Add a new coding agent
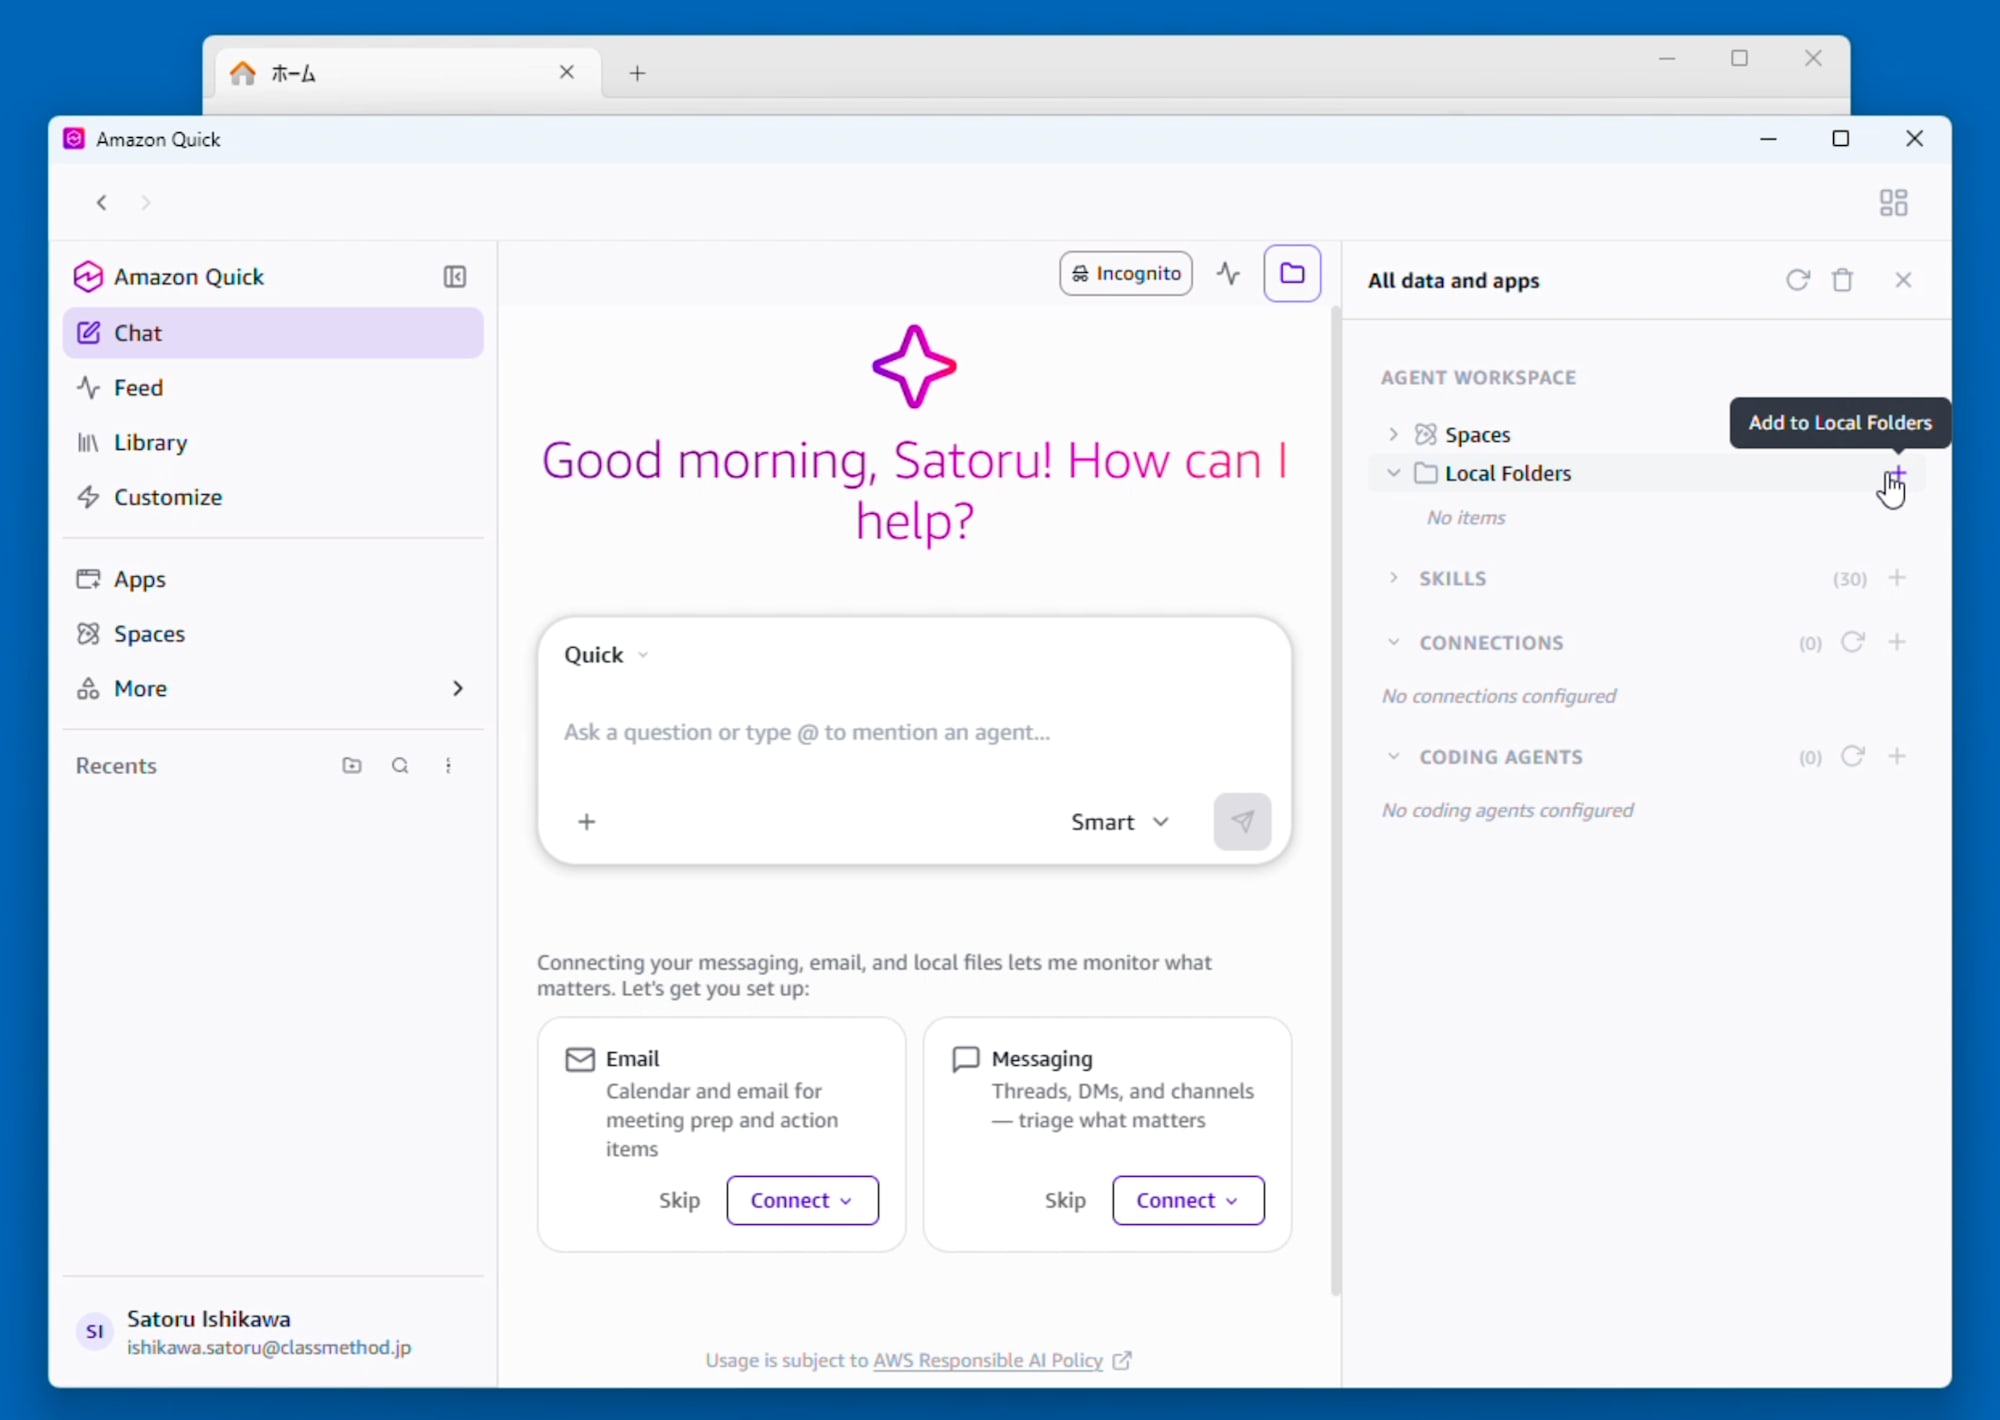 click(1897, 756)
